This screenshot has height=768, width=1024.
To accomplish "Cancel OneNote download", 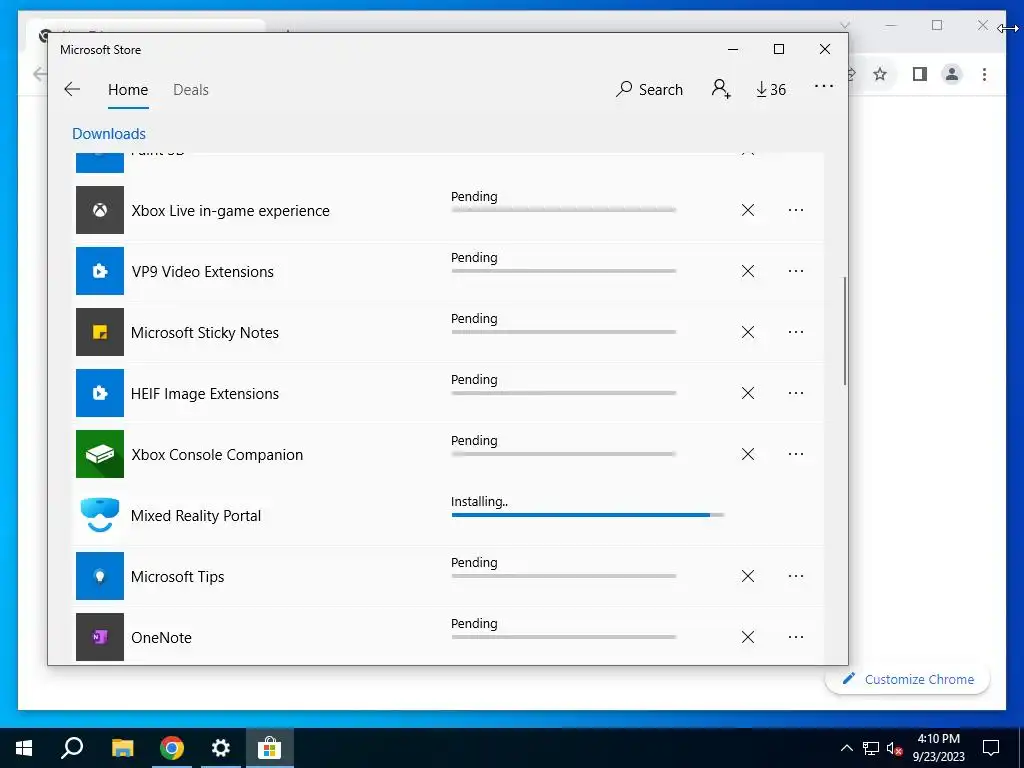I will 748,637.
